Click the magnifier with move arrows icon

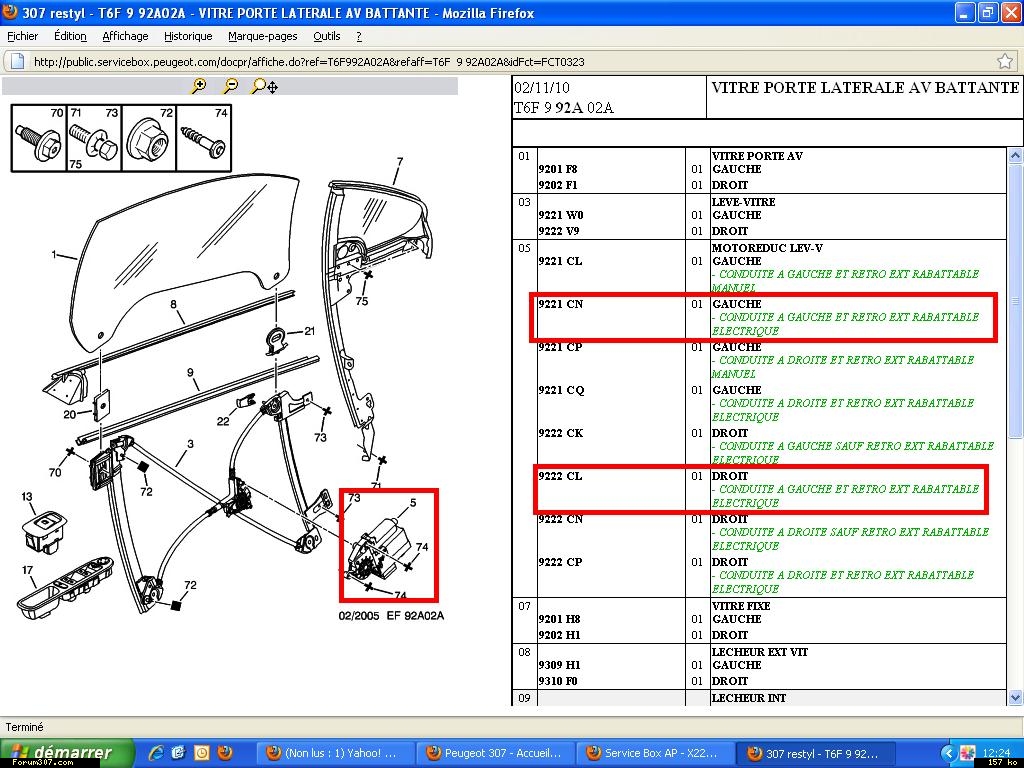click(264, 86)
